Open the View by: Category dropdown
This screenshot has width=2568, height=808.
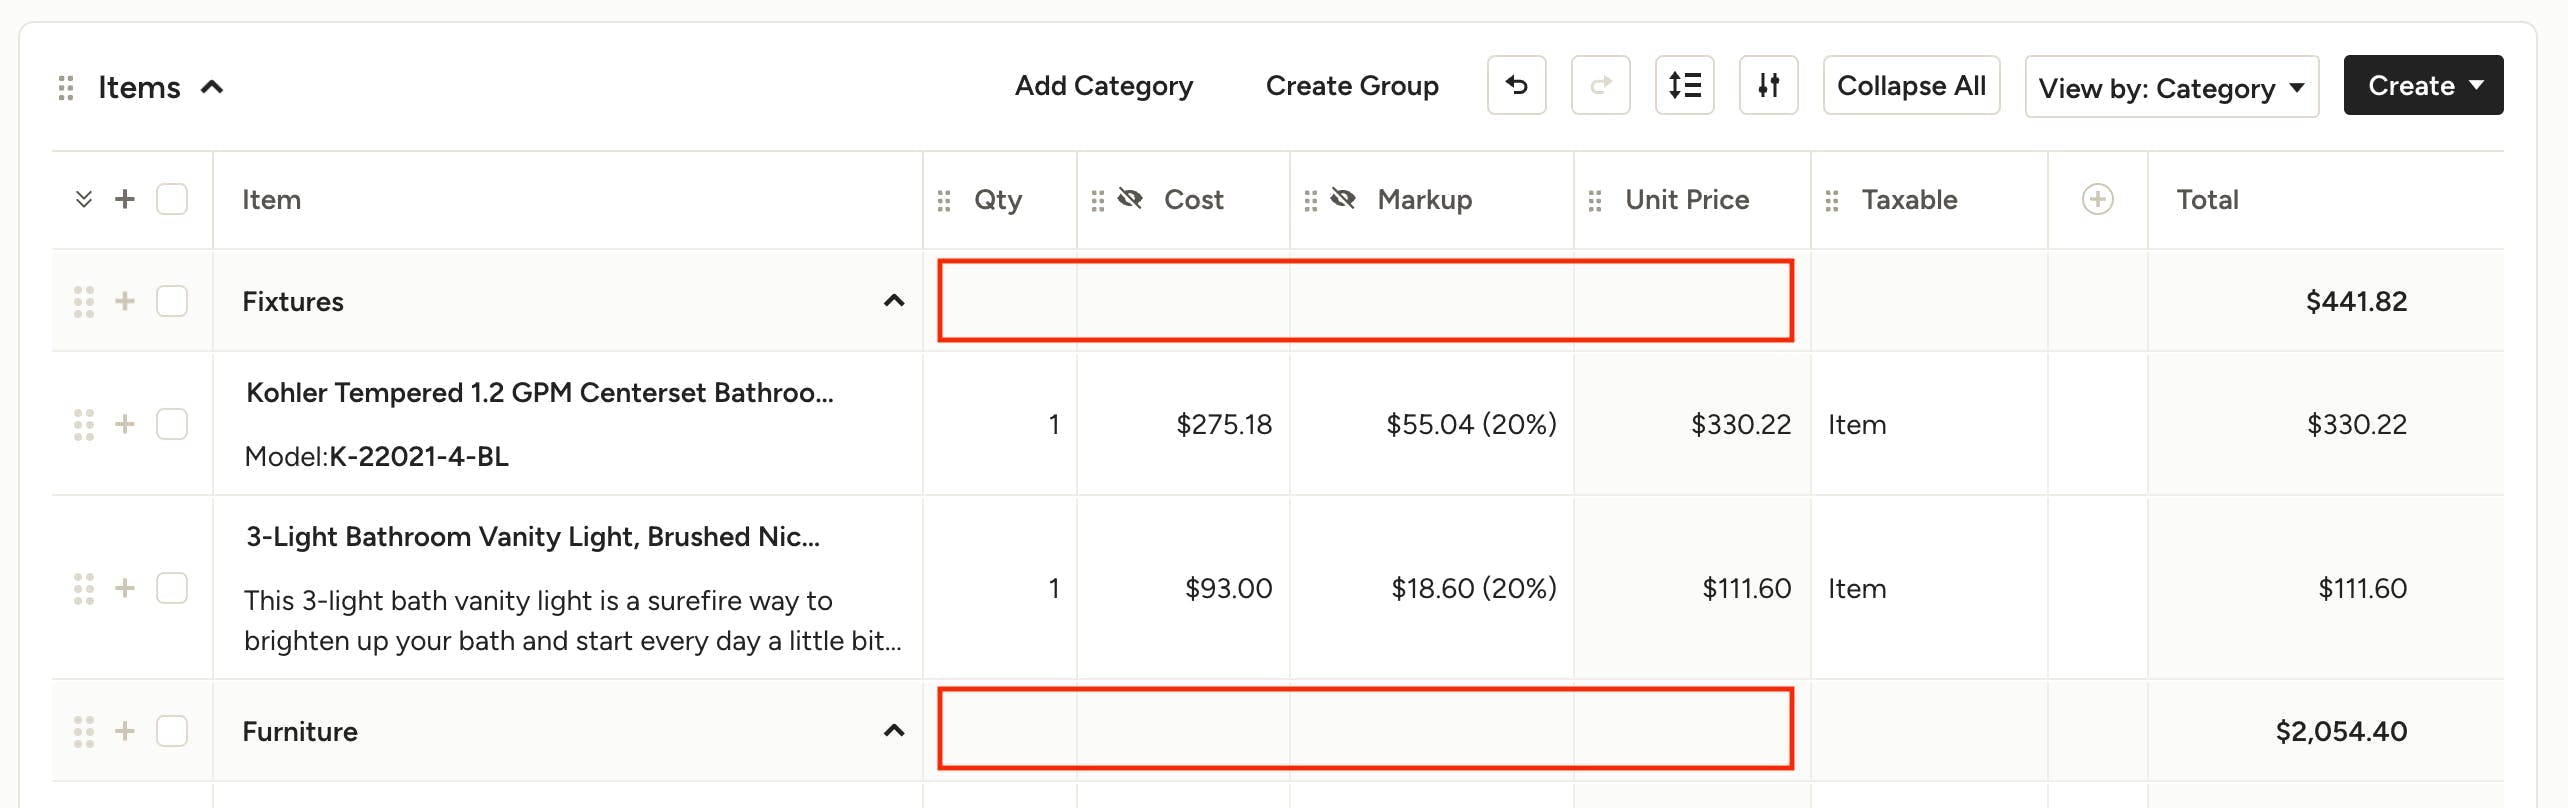click(x=2171, y=88)
